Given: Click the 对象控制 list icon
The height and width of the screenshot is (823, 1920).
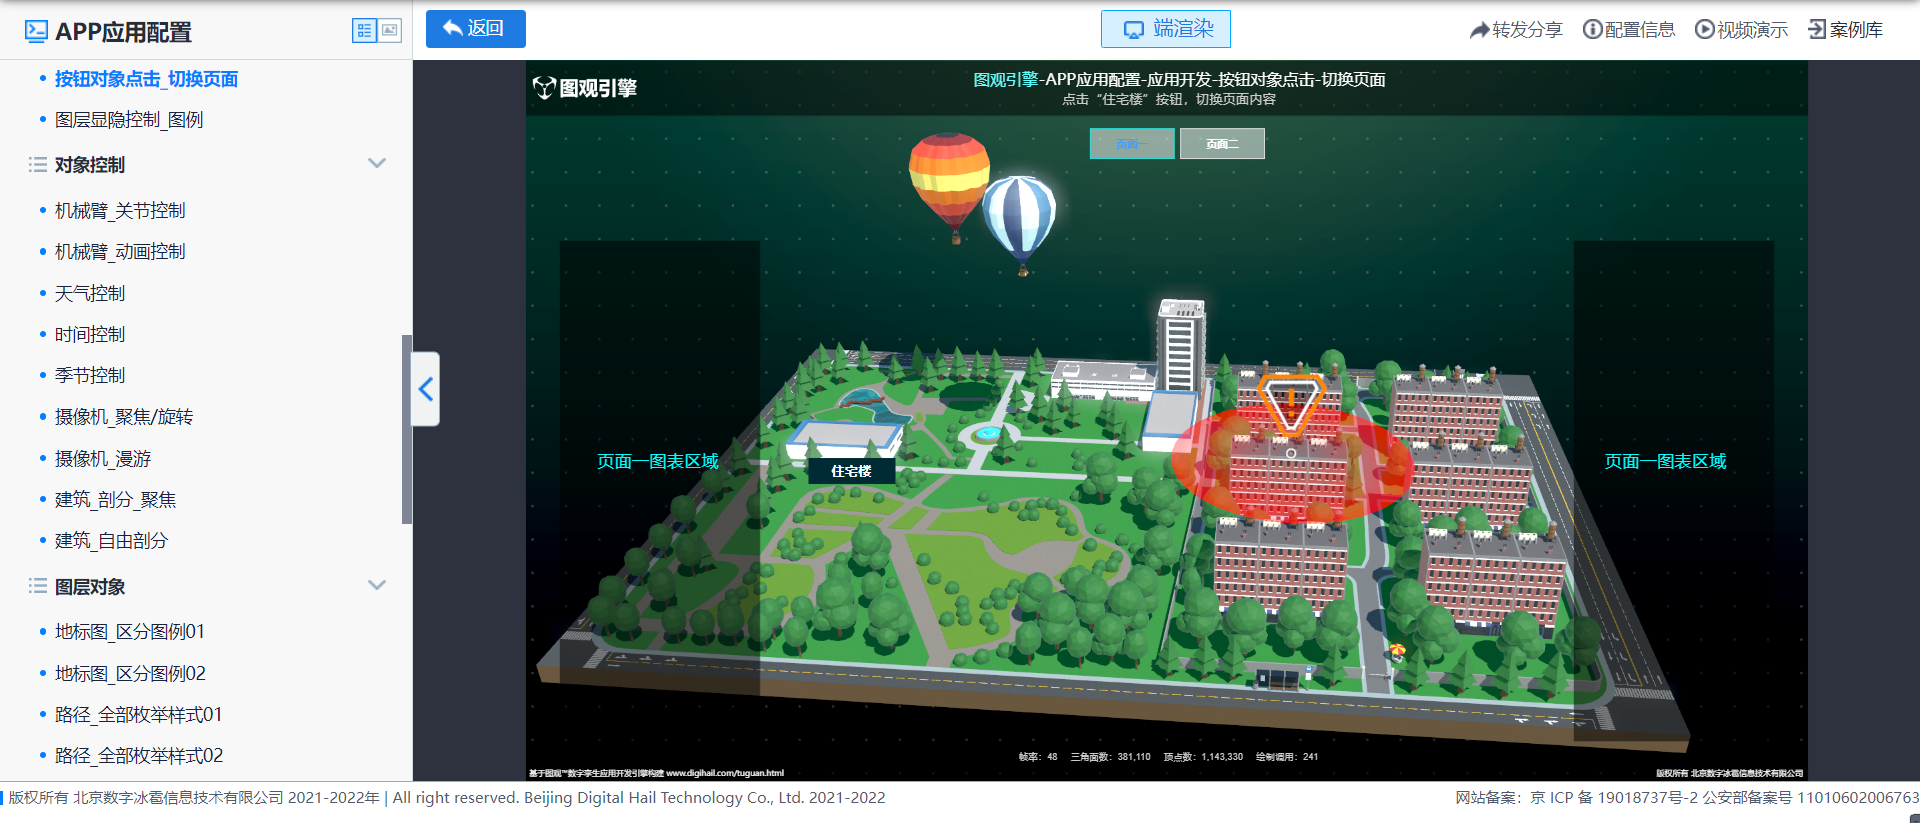Looking at the screenshot, I should point(38,164).
